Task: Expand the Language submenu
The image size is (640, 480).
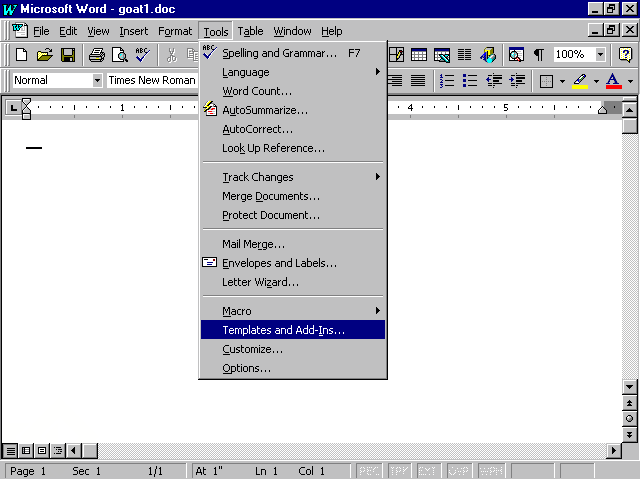Action: click(293, 72)
